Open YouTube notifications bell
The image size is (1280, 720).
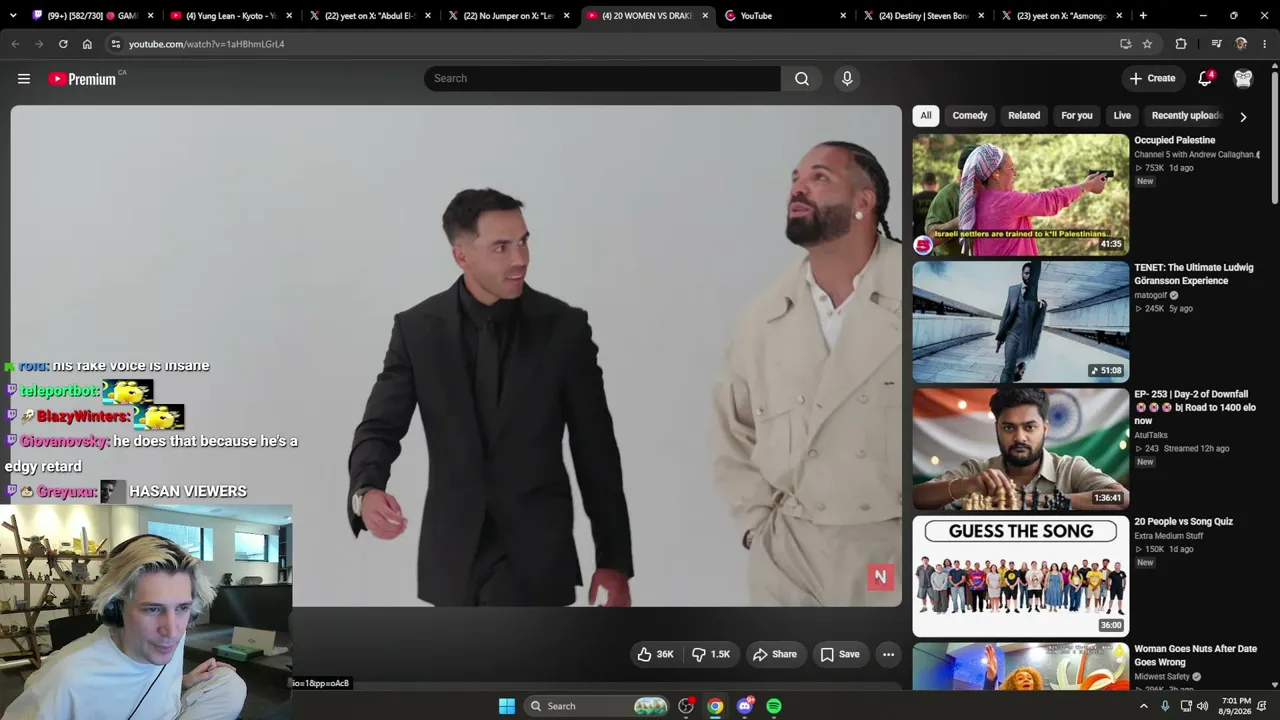click(1206, 78)
